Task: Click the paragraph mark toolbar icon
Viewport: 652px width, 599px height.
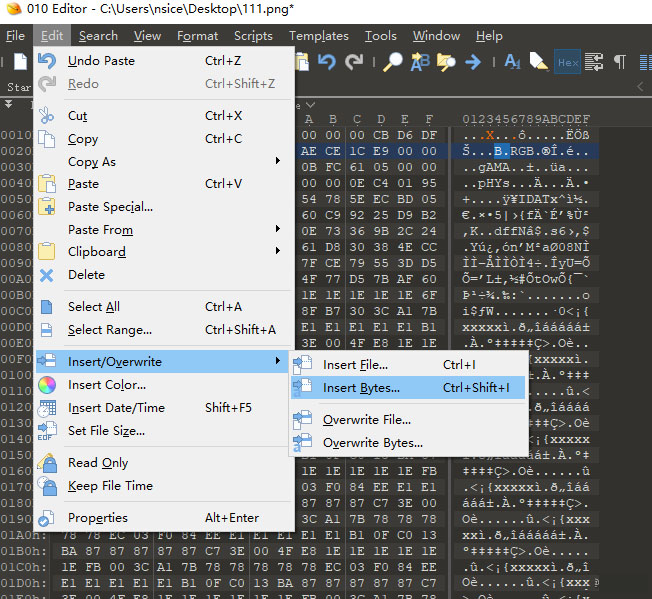Action: 620,62
